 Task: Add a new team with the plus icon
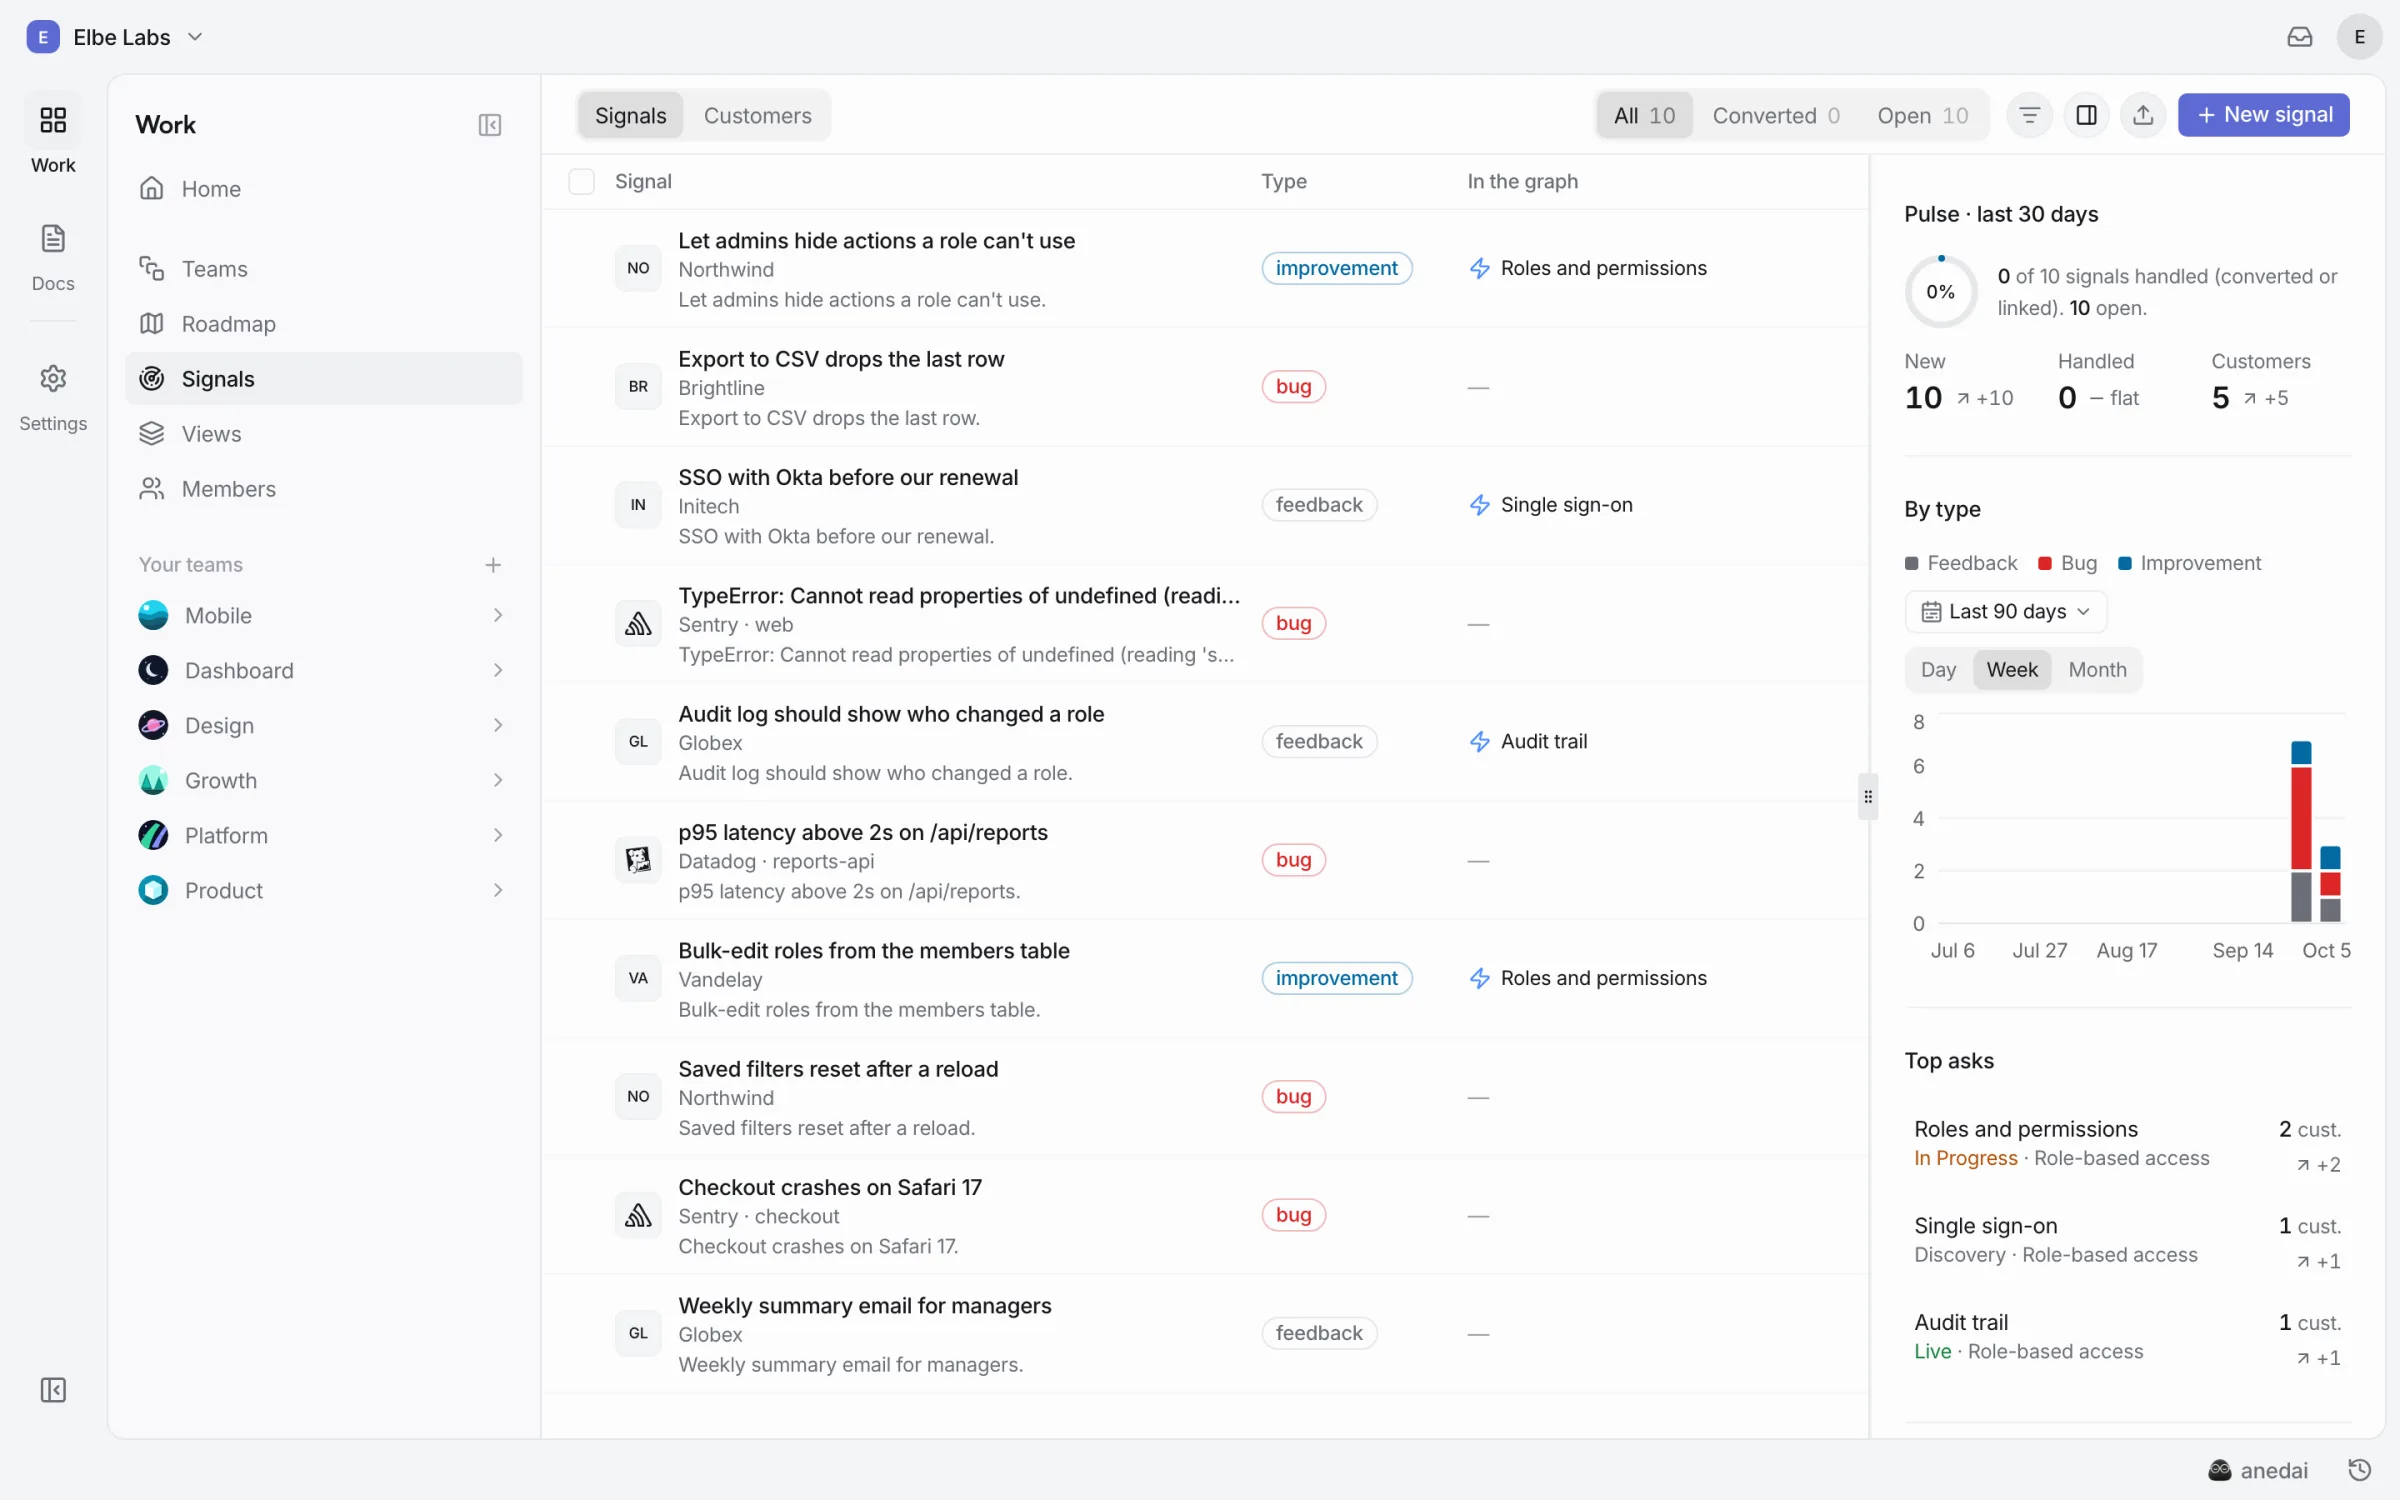493,565
